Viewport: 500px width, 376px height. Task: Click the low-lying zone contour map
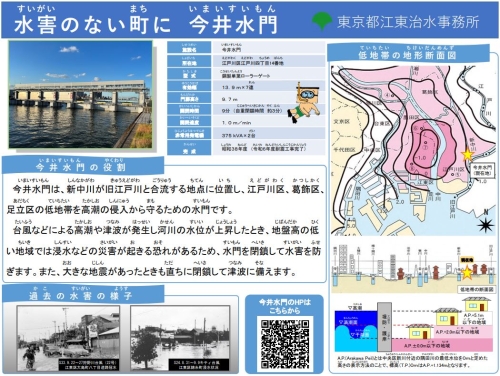pos(413,151)
